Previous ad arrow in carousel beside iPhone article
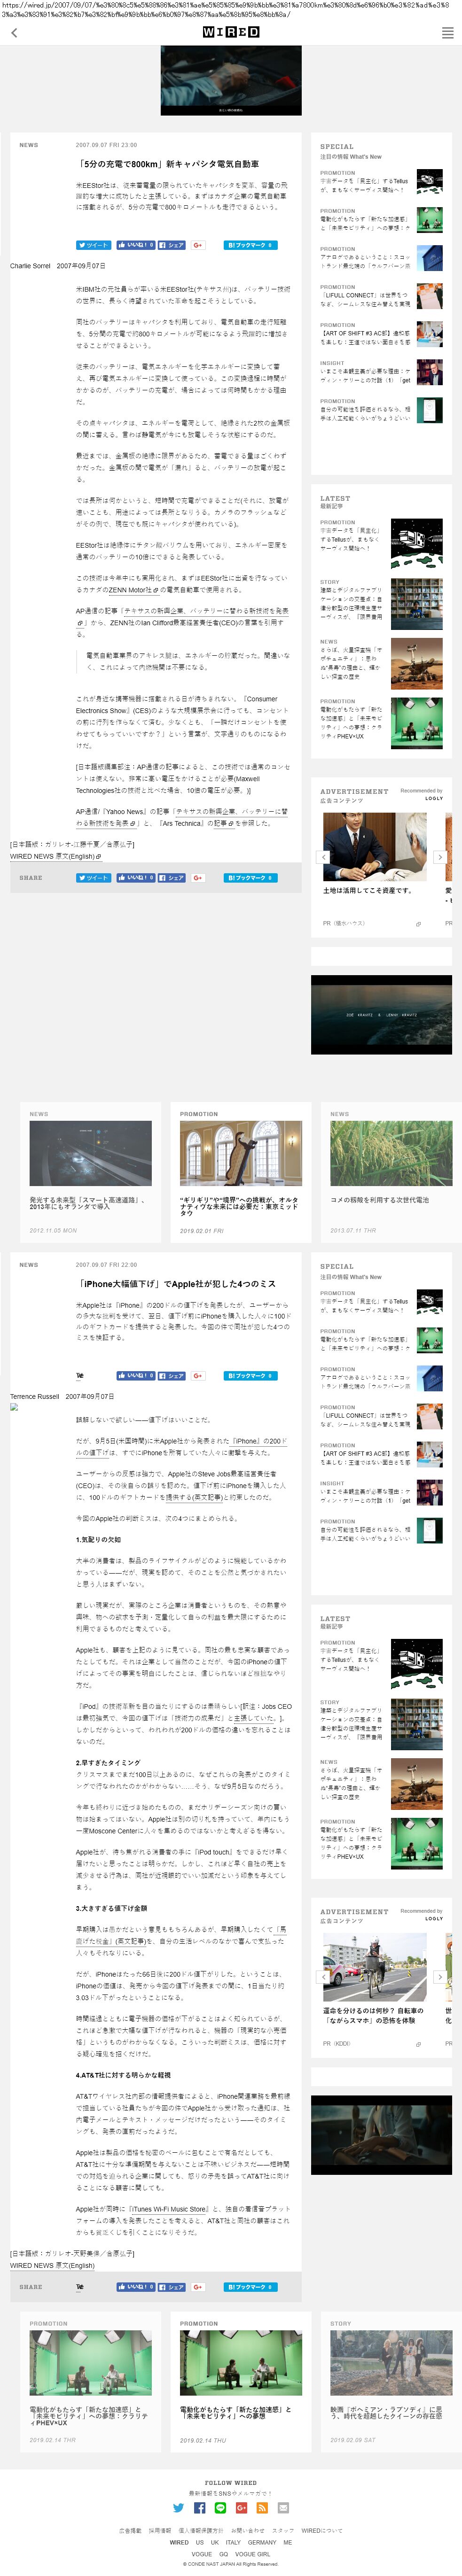Image resolution: width=462 pixels, height=2576 pixels. 323,1977
